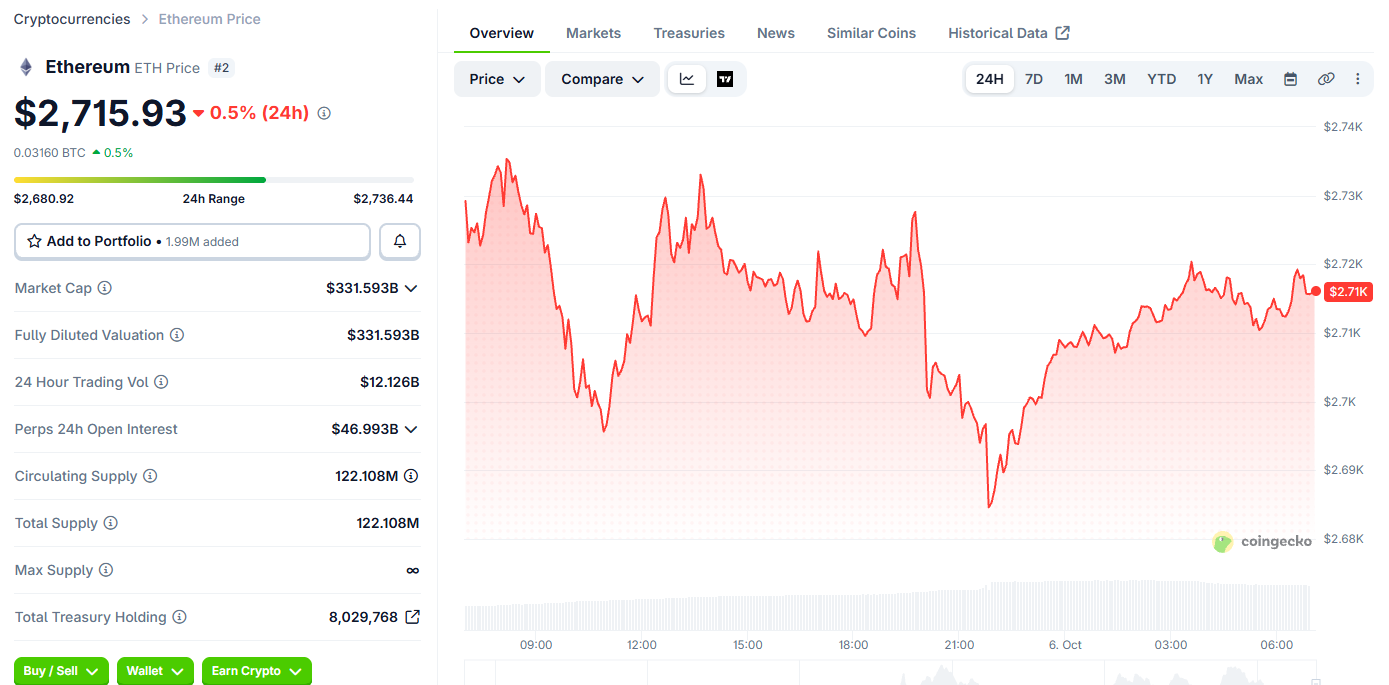This screenshot has height=685, width=1389.
Task: Open the 24h price change info icon
Action: (324, 113)
